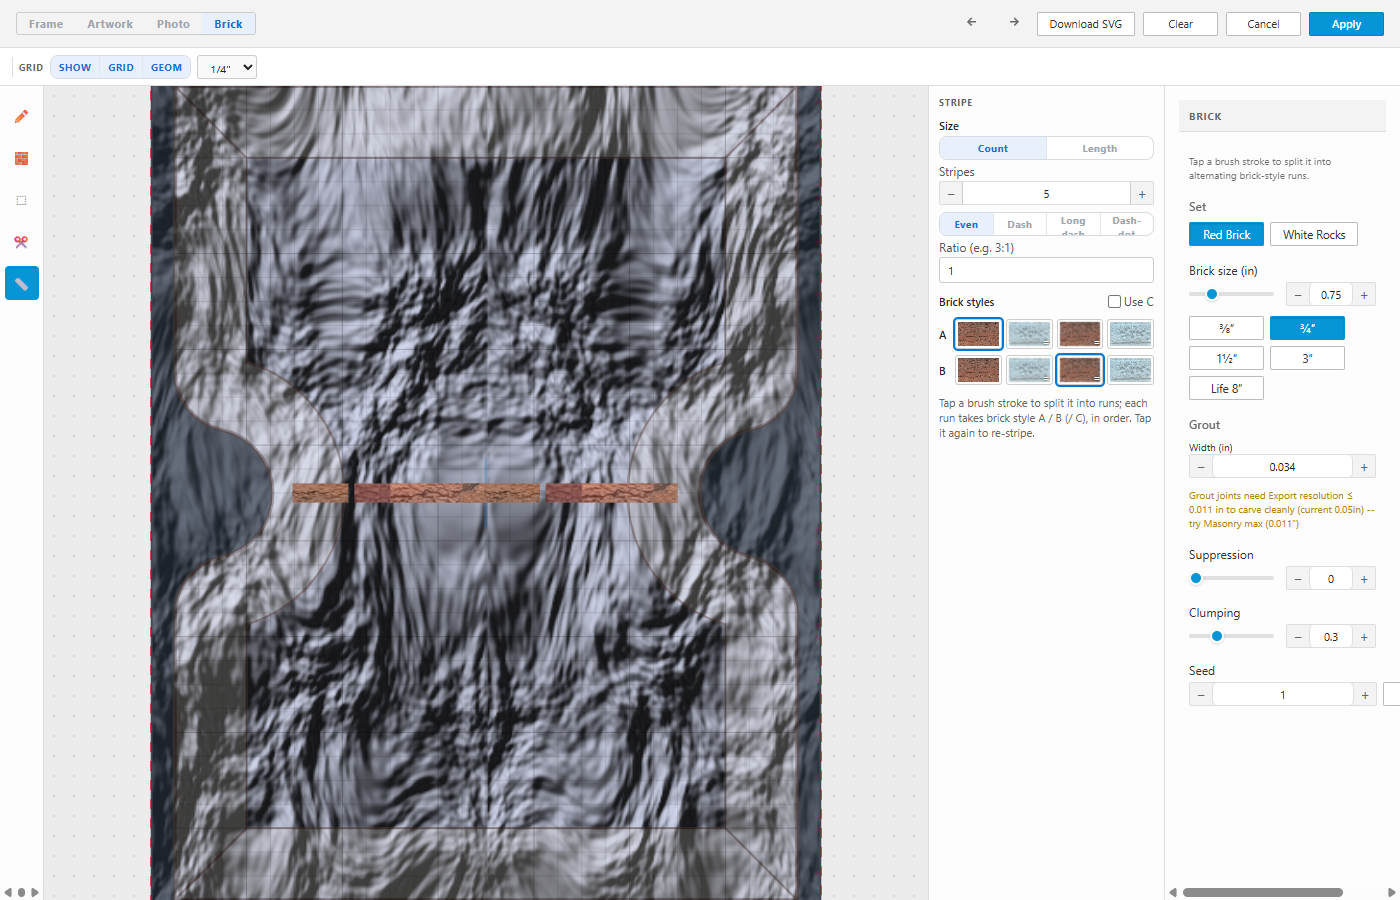Increase Seed value with plus
This screenshot has width=1400, height=900.
1364,695
